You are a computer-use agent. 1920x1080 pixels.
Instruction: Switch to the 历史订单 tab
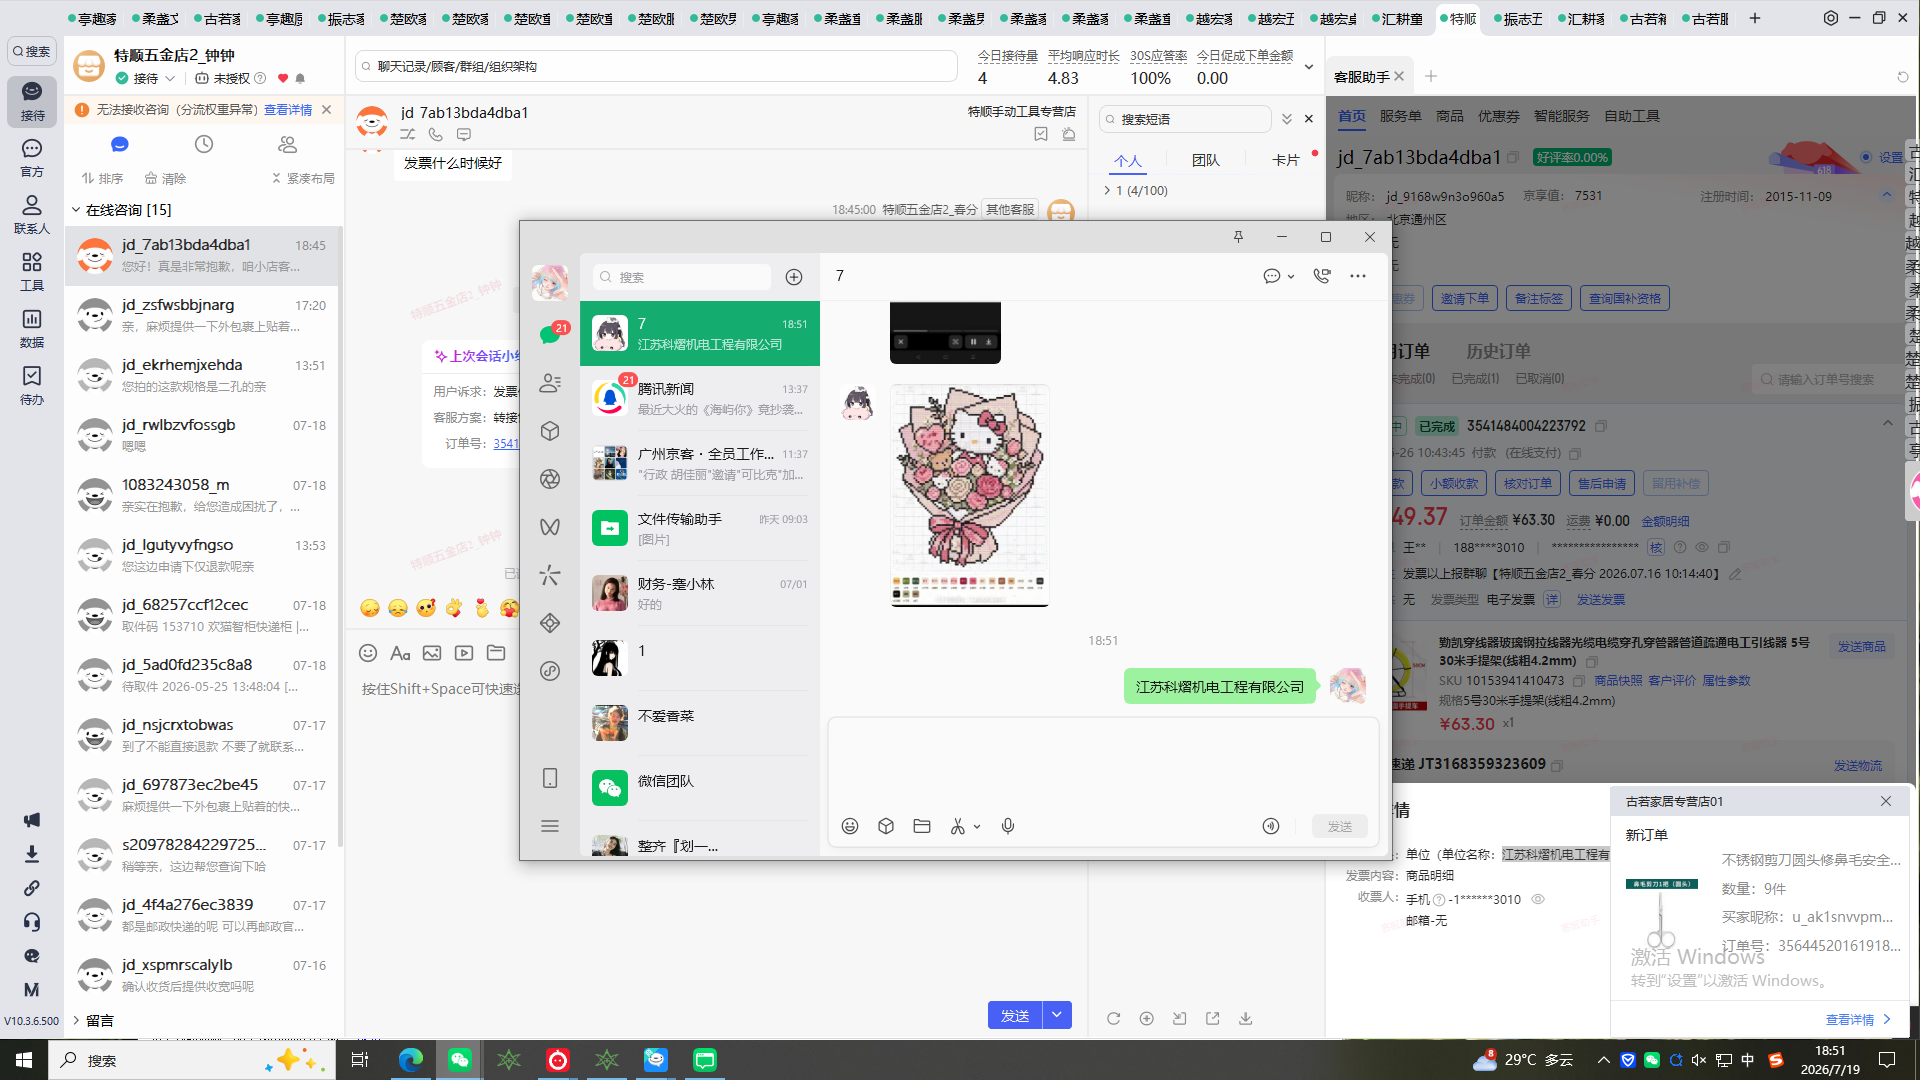coord(1498,351)
